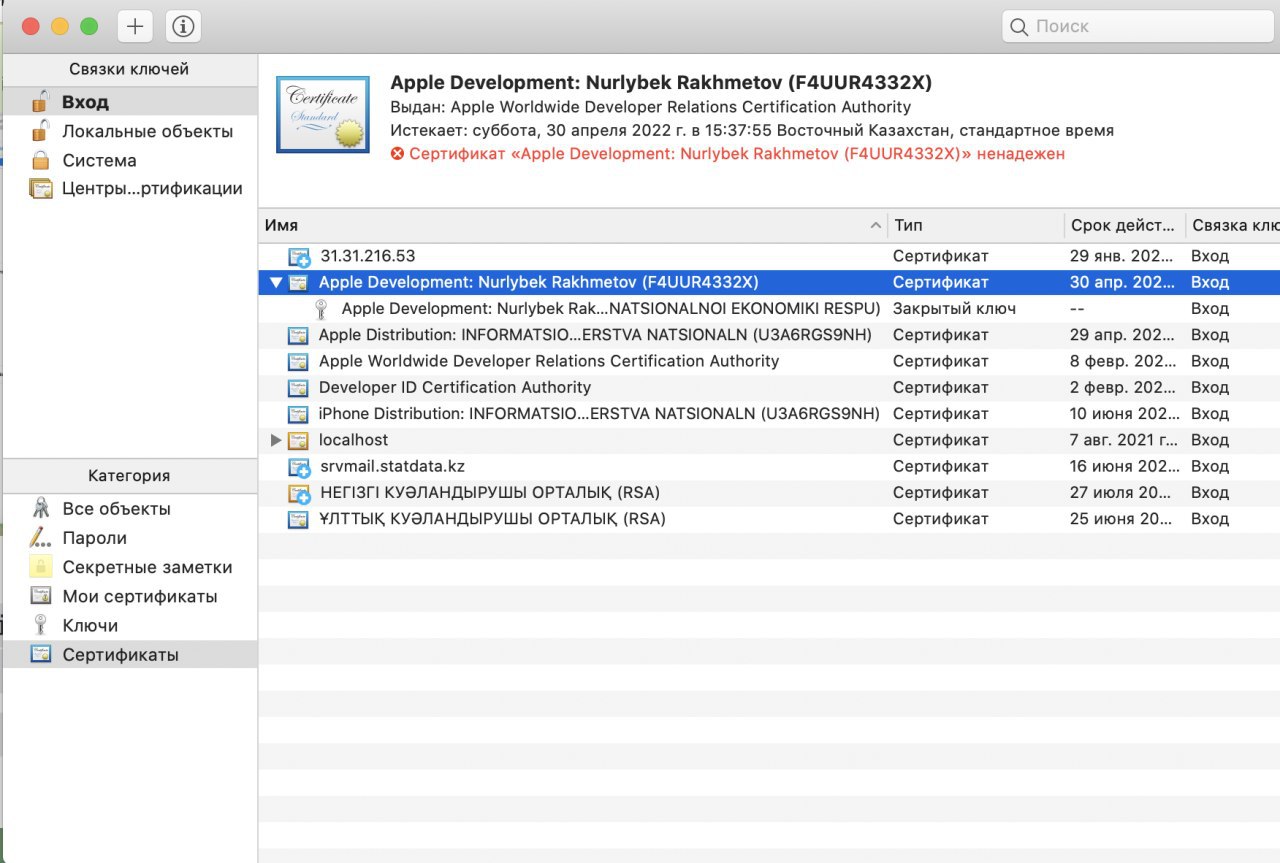1280x863 pixels.
Task: Click the red untrusted certificate warning text
Action: point(737,154)
